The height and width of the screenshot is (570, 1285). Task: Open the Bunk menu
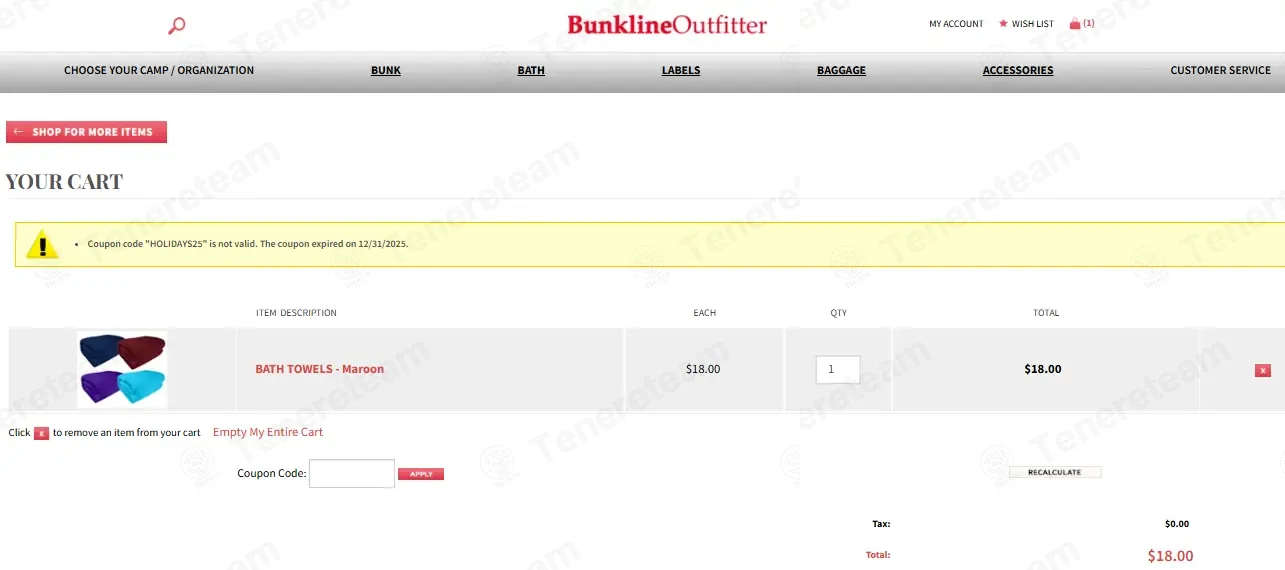tap(386, 71)
